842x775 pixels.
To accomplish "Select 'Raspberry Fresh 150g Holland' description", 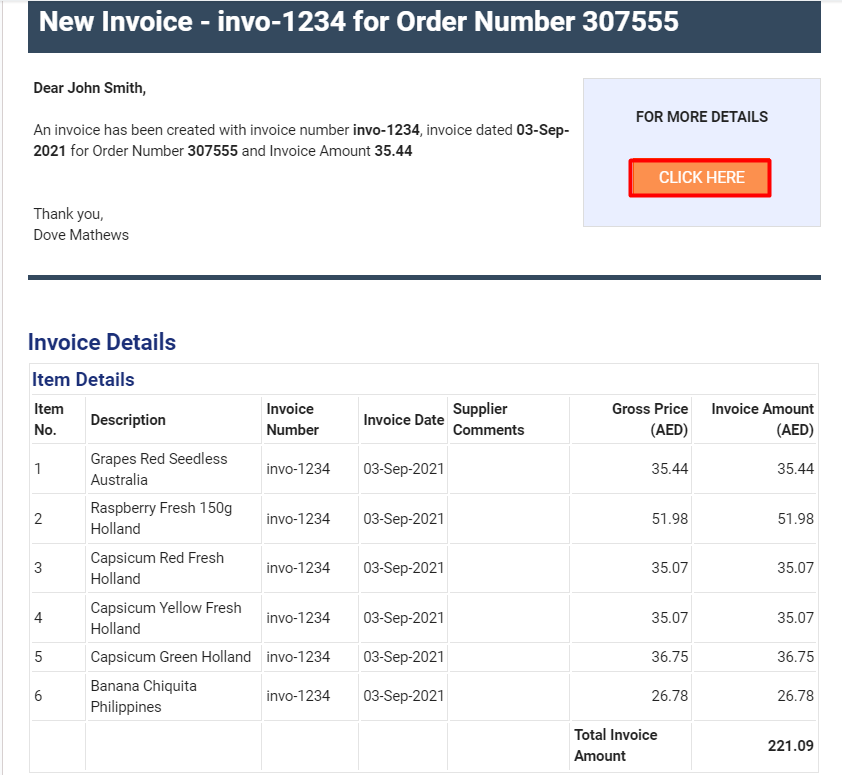I will [161, 518].
